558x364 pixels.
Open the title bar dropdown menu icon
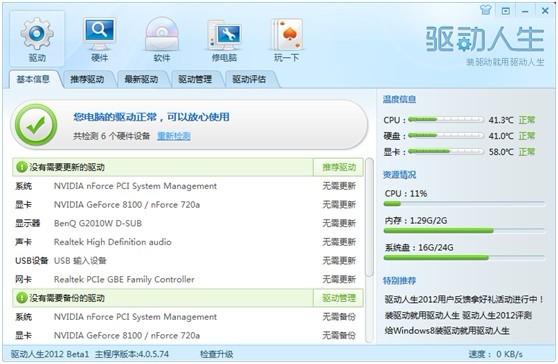(506, 11)
